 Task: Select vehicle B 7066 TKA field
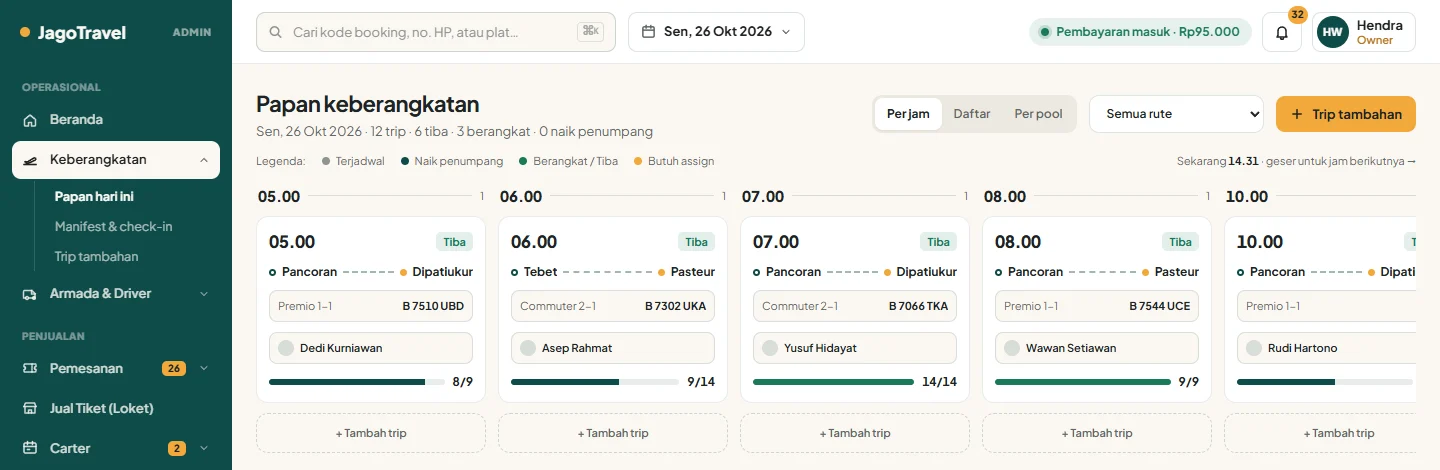point(855,306)
